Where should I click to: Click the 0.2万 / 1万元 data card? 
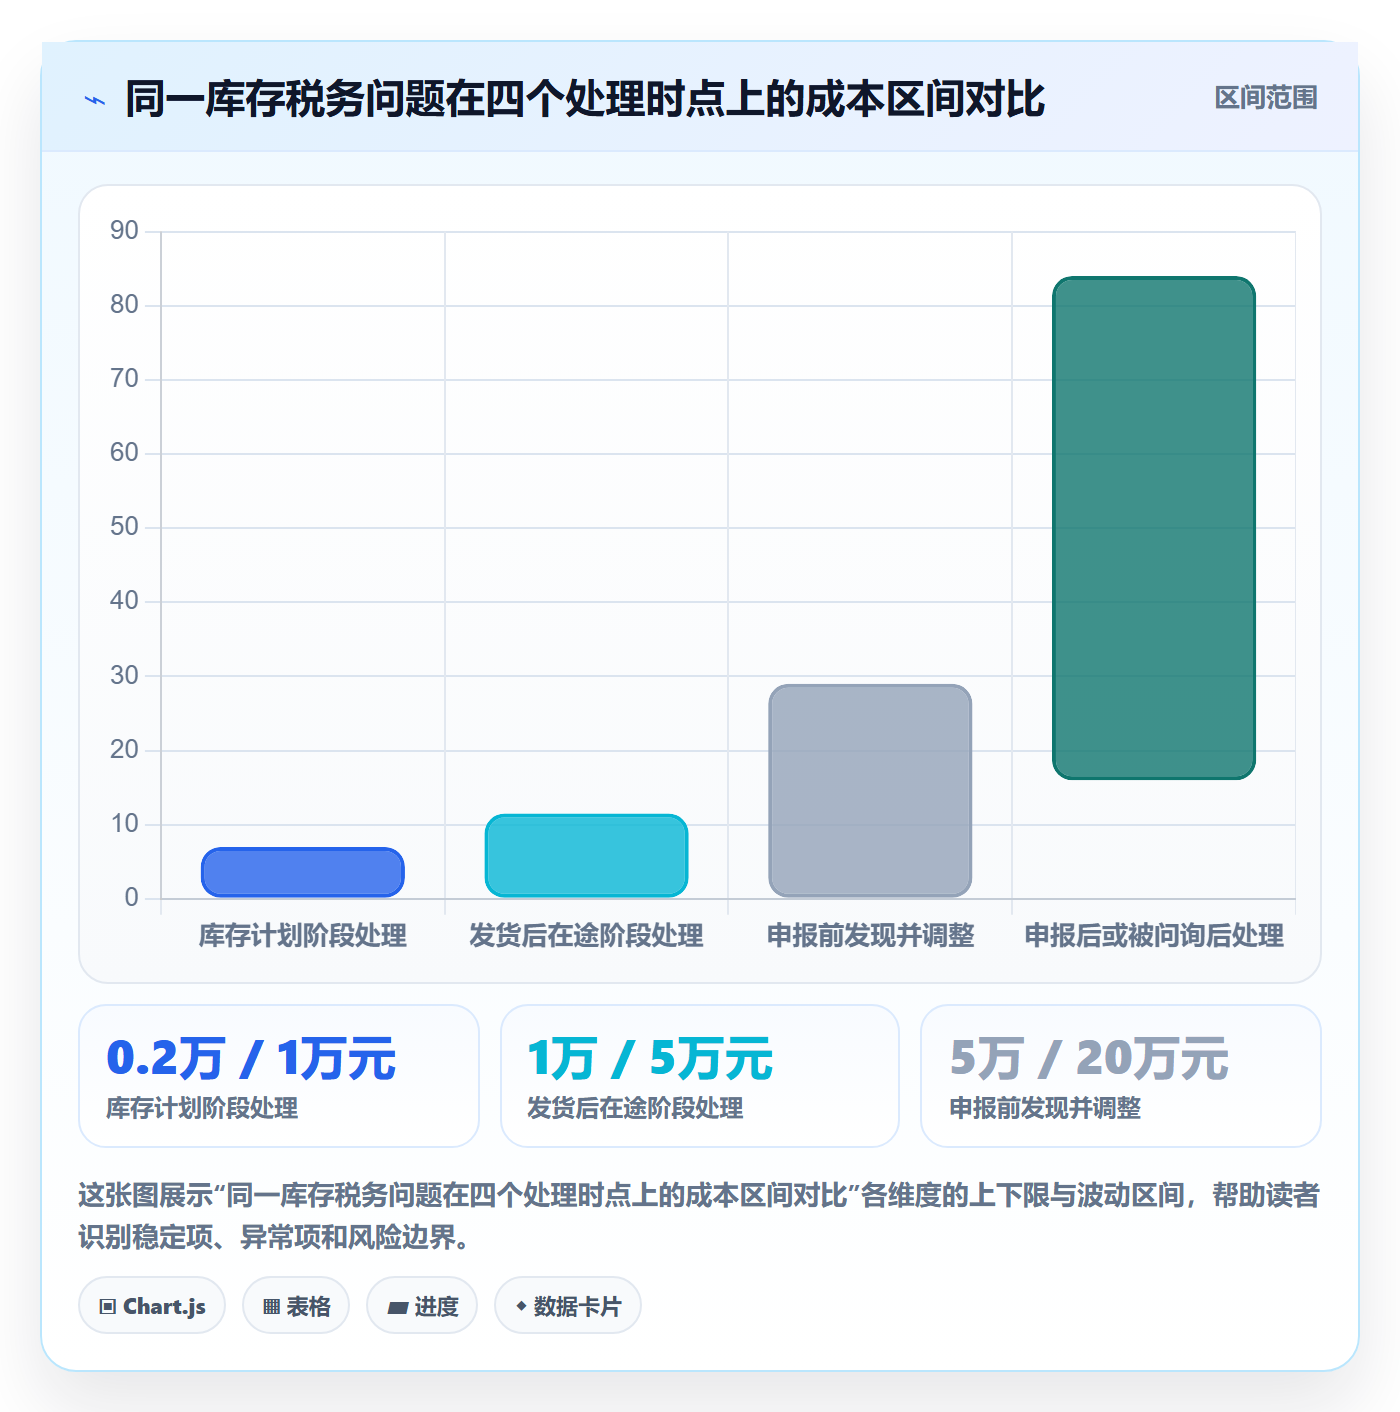tap(279, 1076)
